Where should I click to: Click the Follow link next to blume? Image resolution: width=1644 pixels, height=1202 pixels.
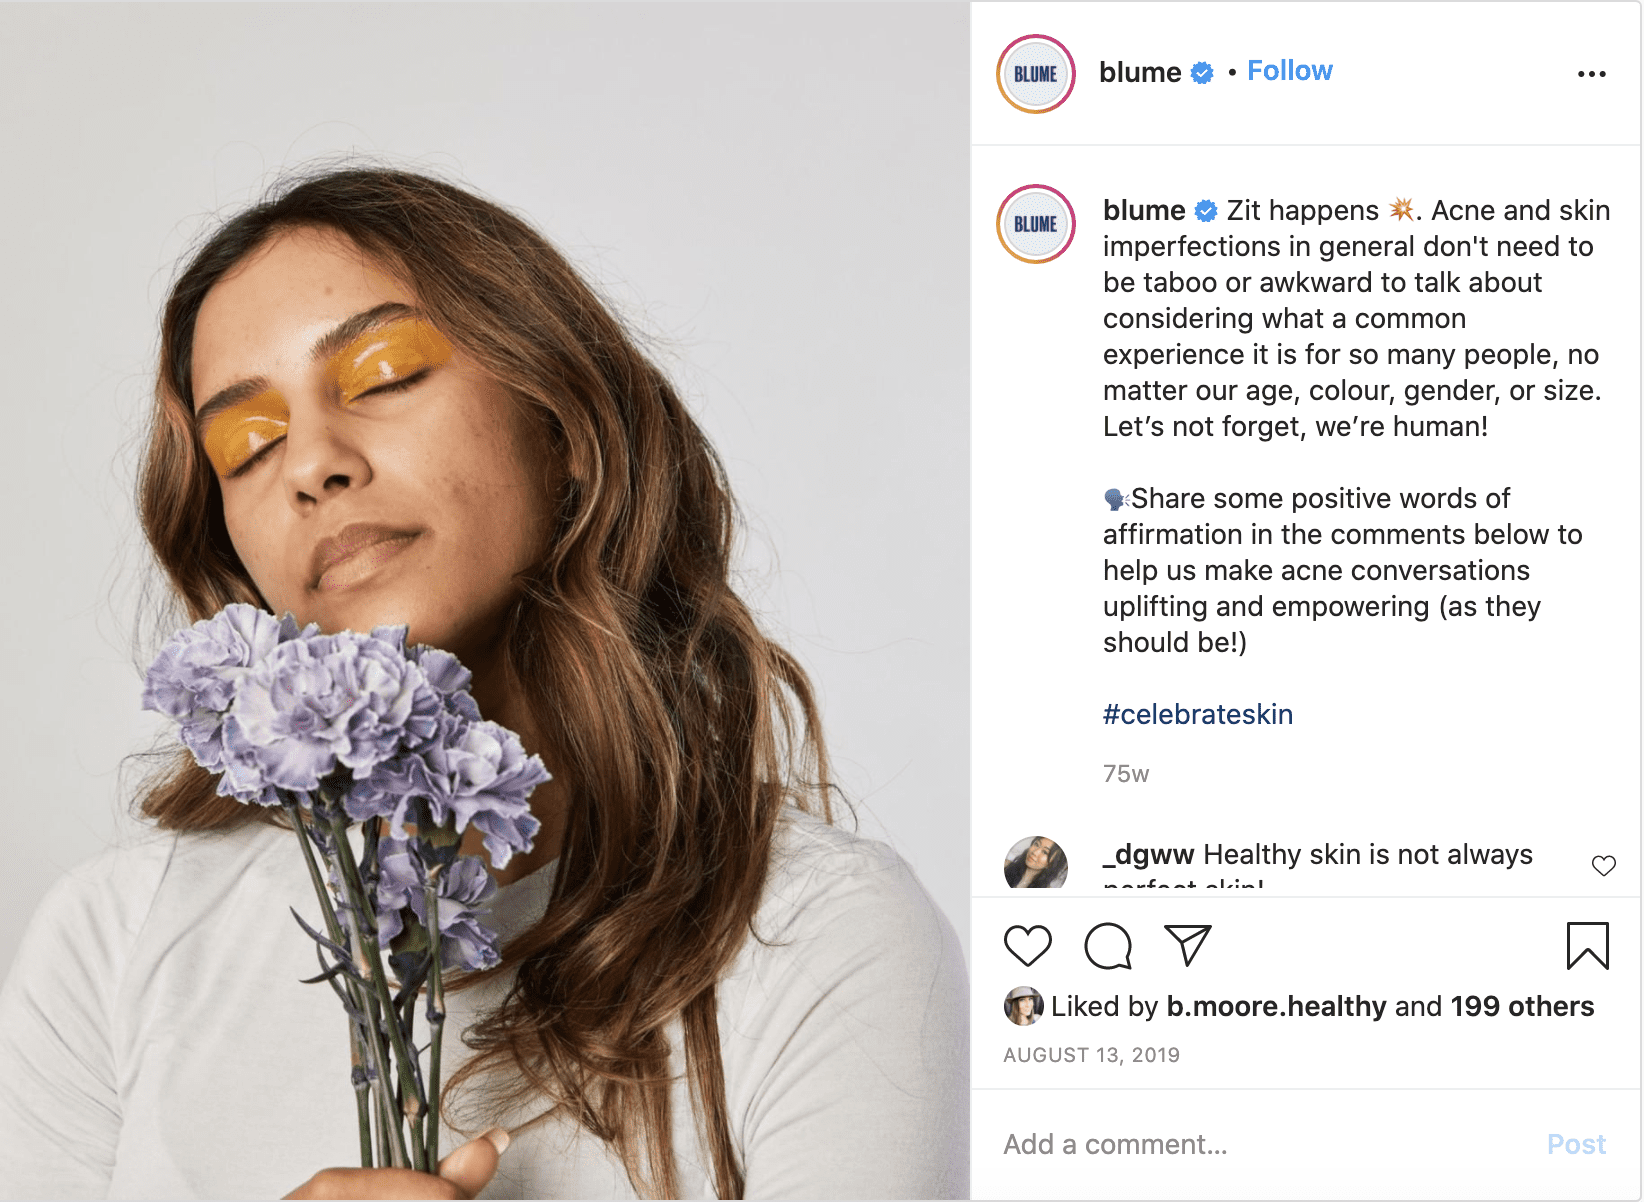1290,71
